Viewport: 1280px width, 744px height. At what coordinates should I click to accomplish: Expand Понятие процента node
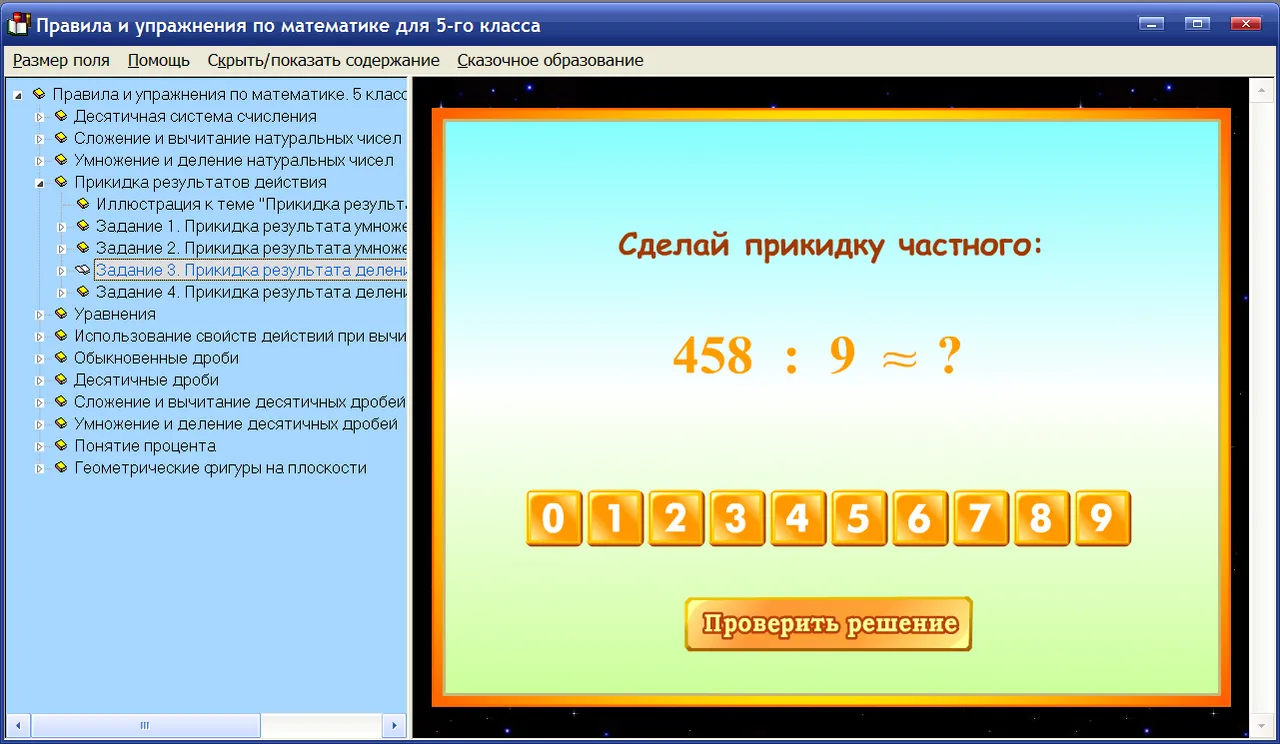click(x=40, y=447)
